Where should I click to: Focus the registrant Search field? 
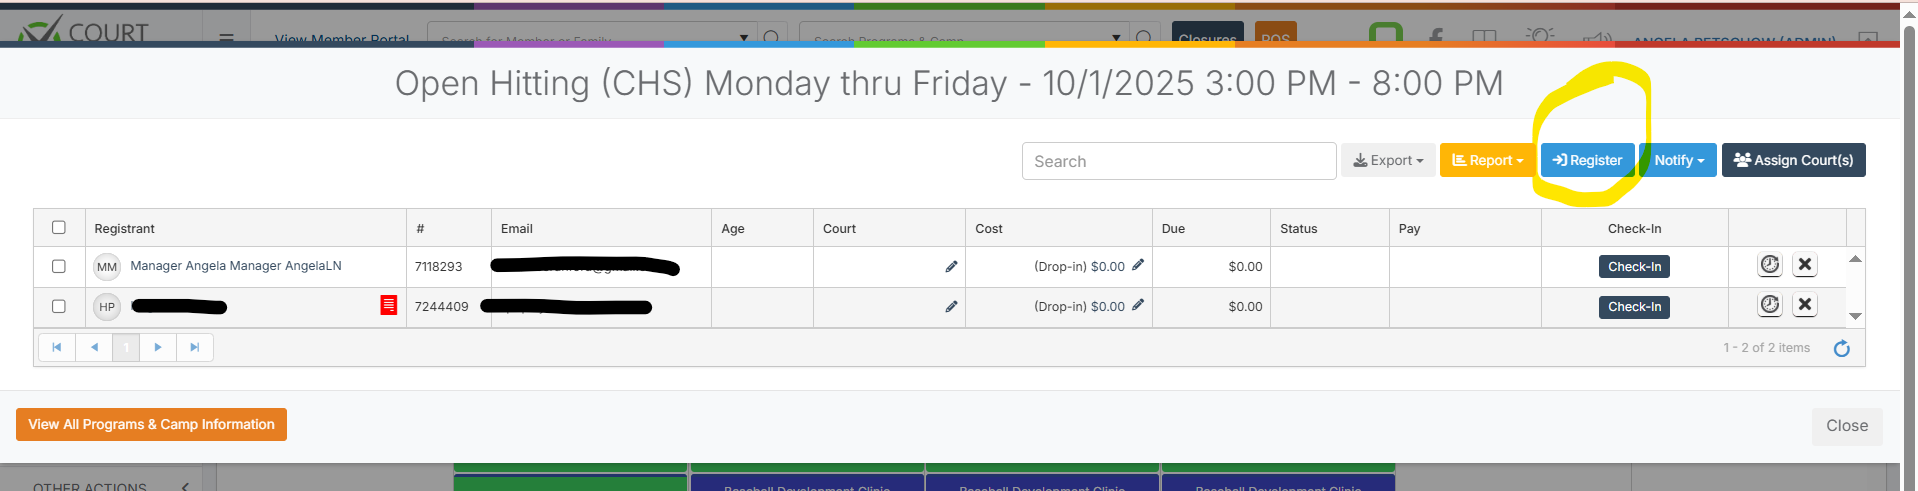pos(1178,161)
